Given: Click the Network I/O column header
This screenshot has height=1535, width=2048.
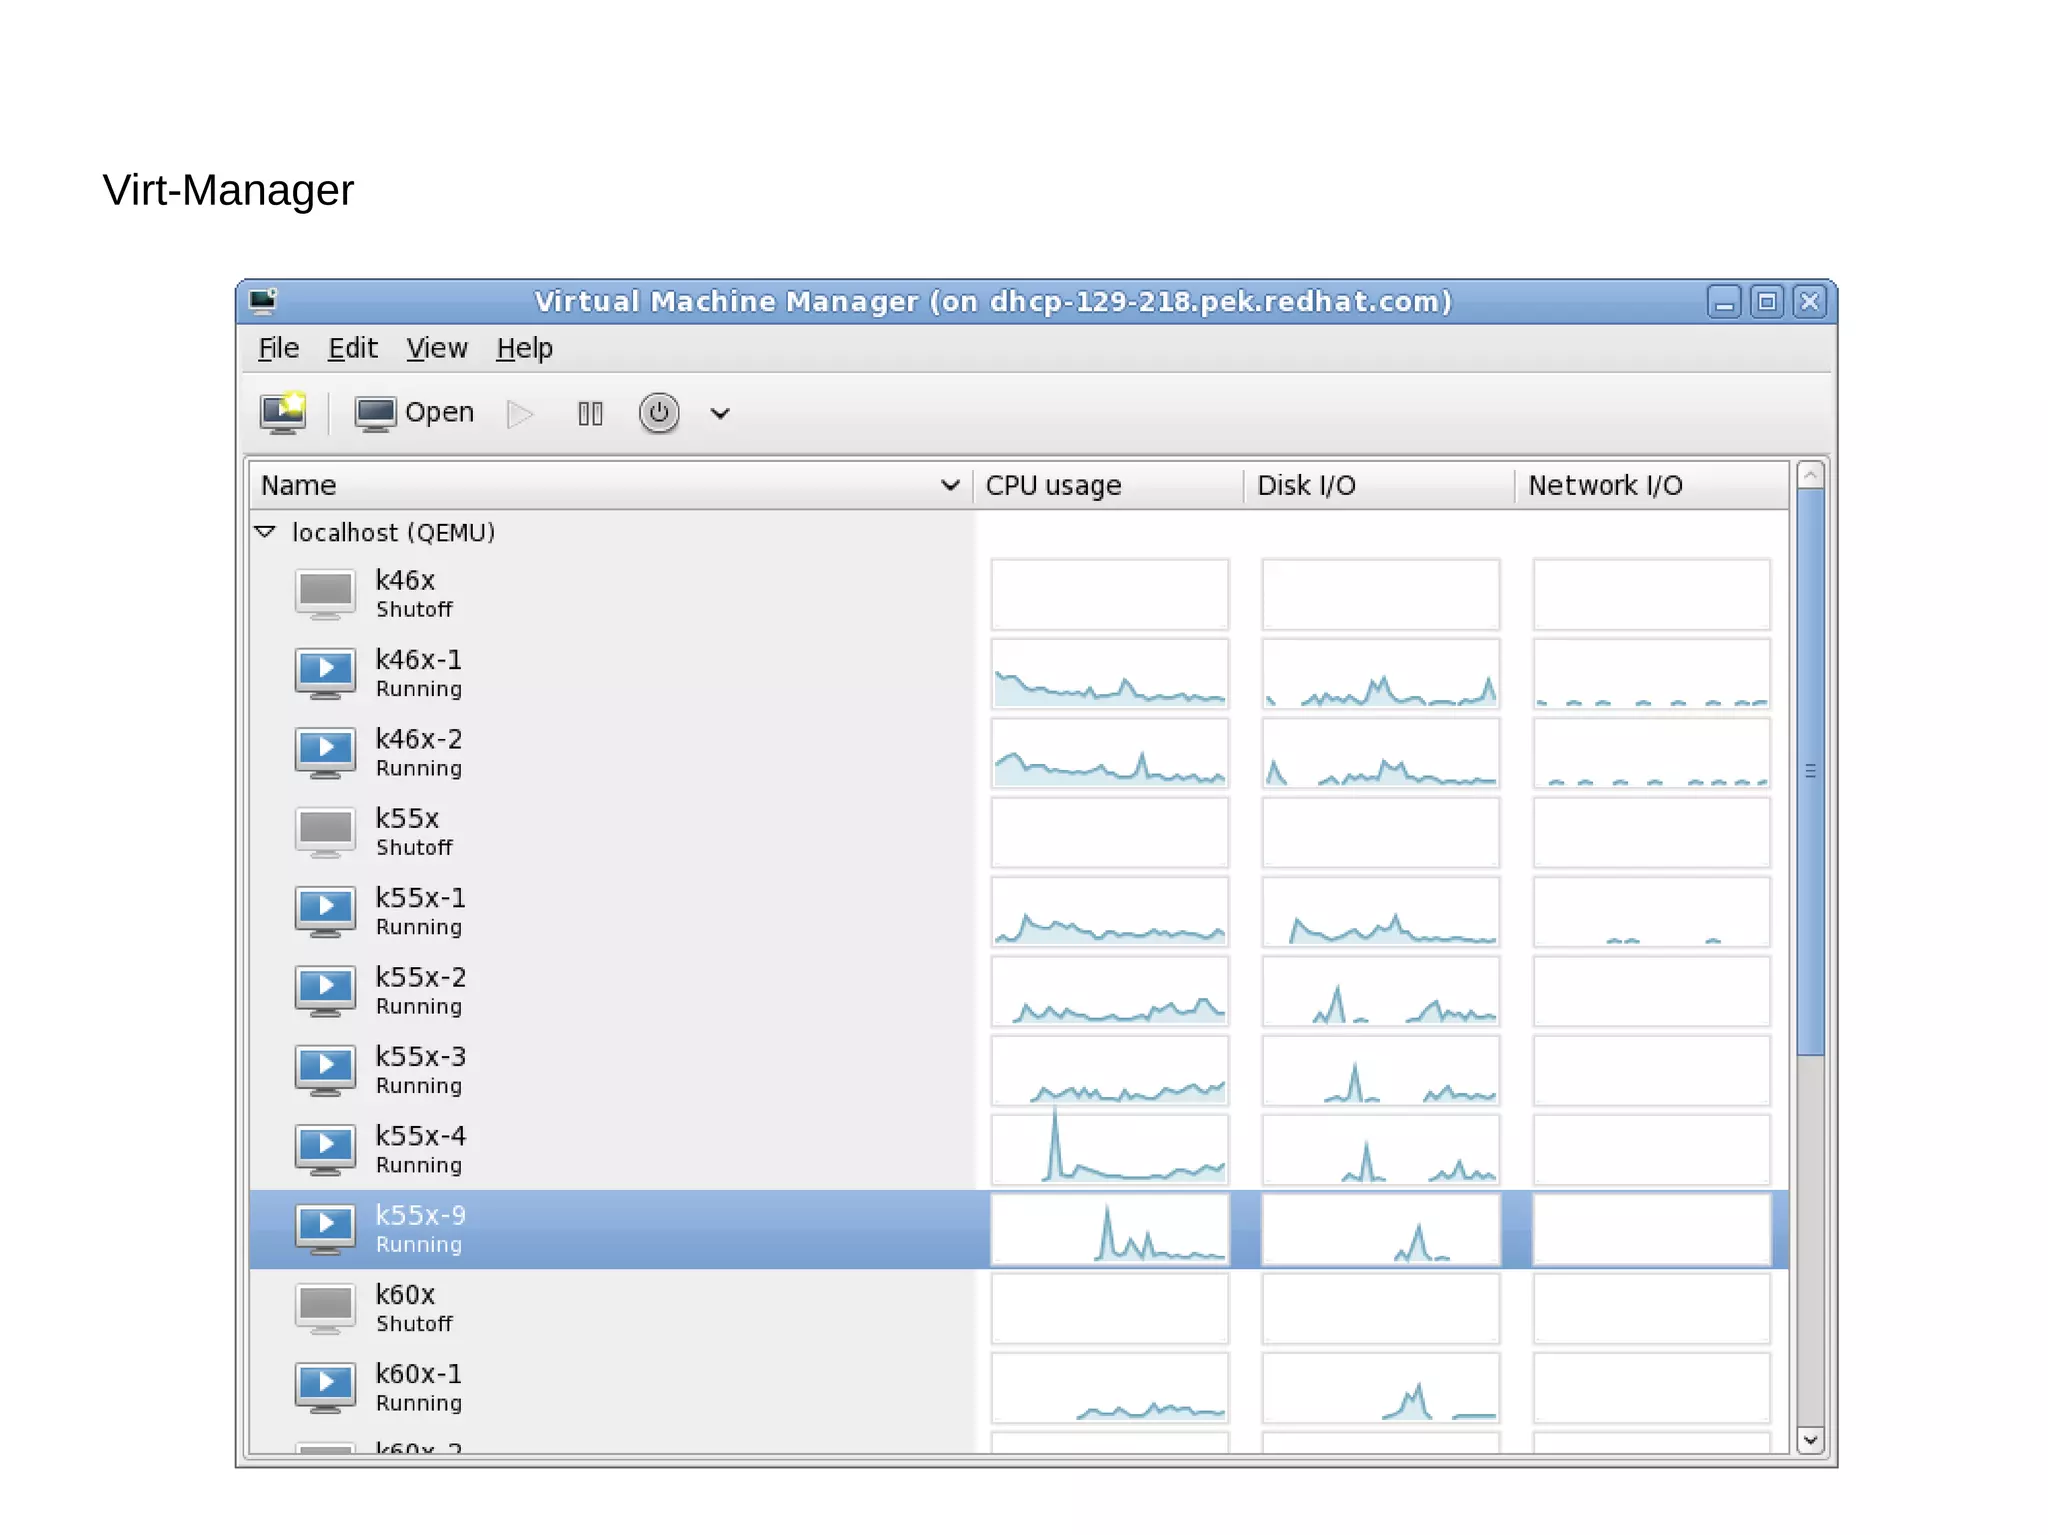Looking at the screenshot, I should click(x=1651, y=485).
